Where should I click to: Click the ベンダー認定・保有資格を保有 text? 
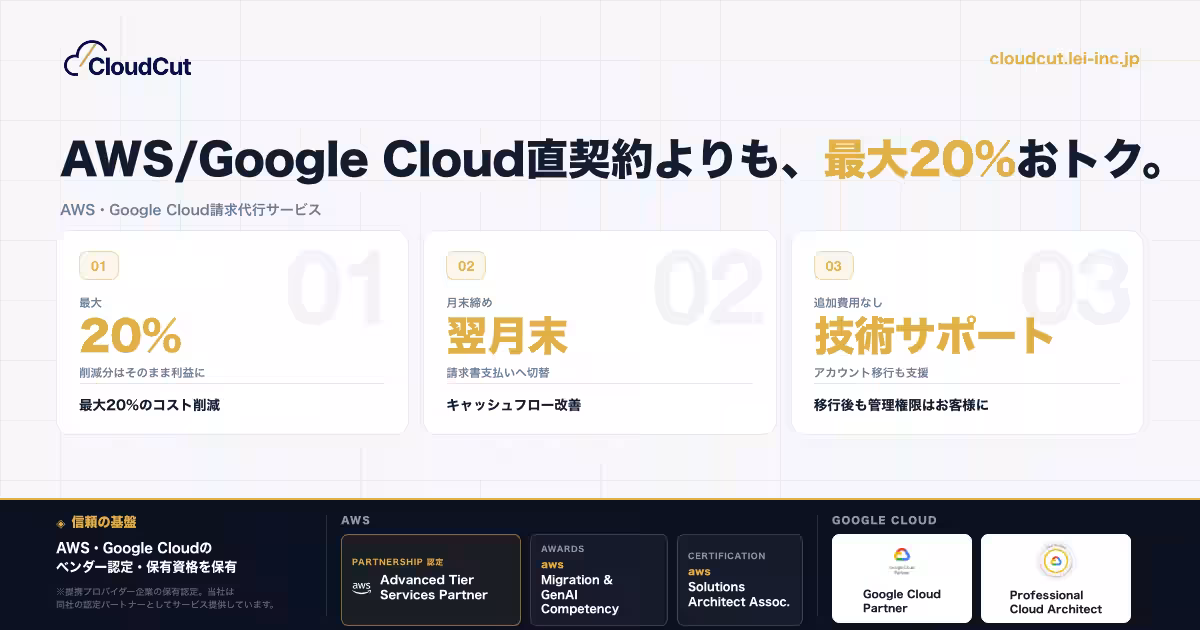pos(147,568)
